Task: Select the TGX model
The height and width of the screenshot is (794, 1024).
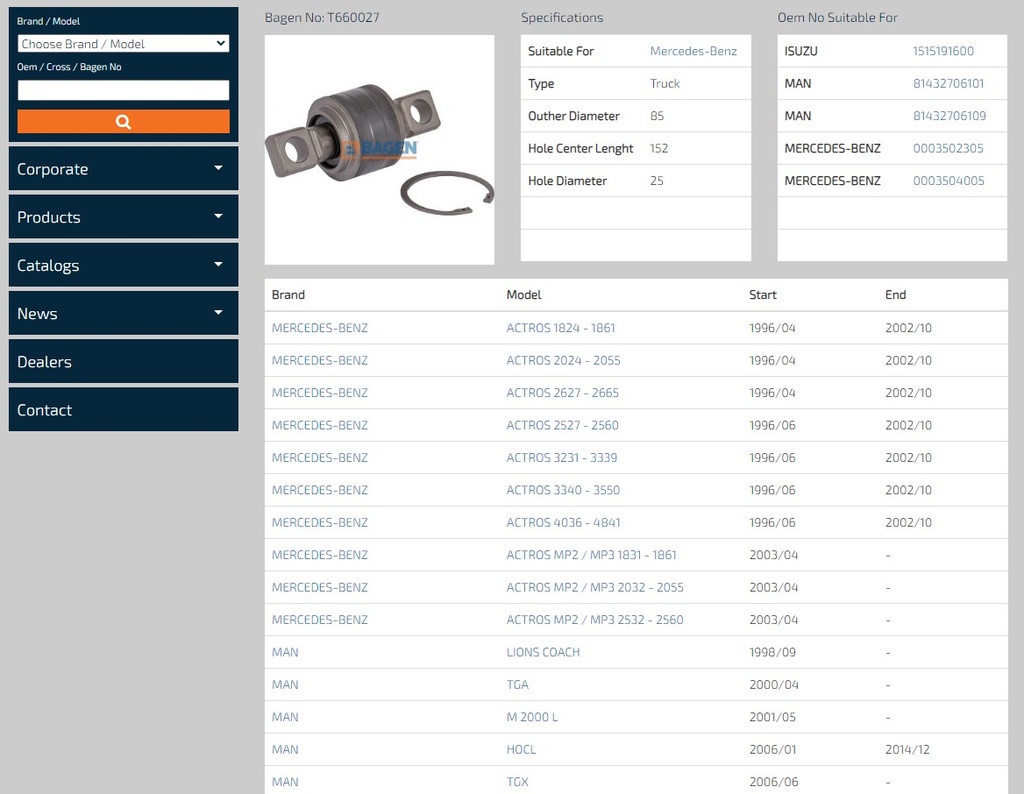Action: [517, 782]
